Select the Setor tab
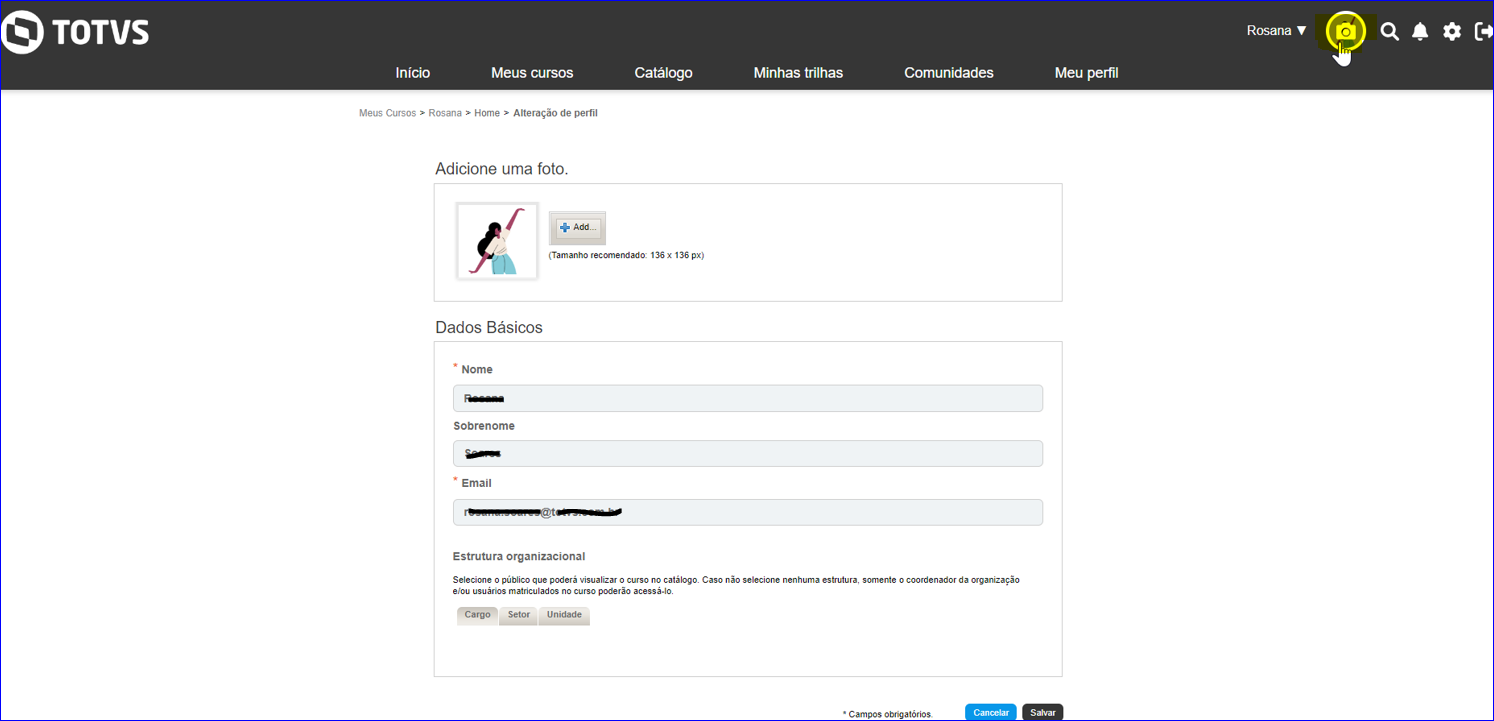Viewport: 1494px width, 721px height. [518, 615]
